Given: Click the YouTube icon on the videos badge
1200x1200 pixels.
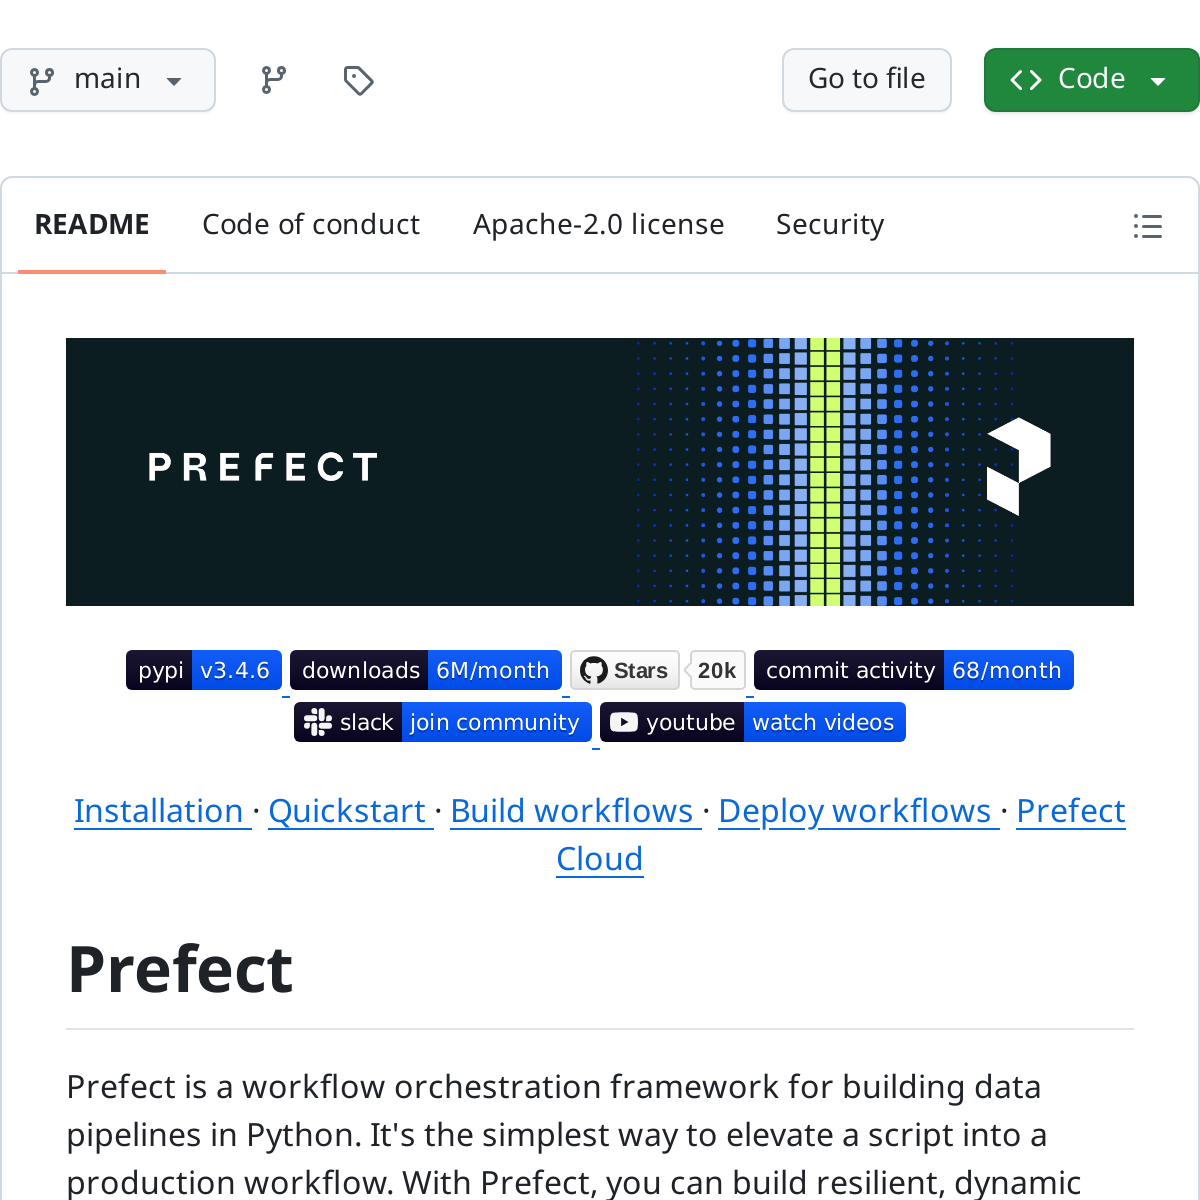Looking at the screenshot, I should (x=623, y=722).
